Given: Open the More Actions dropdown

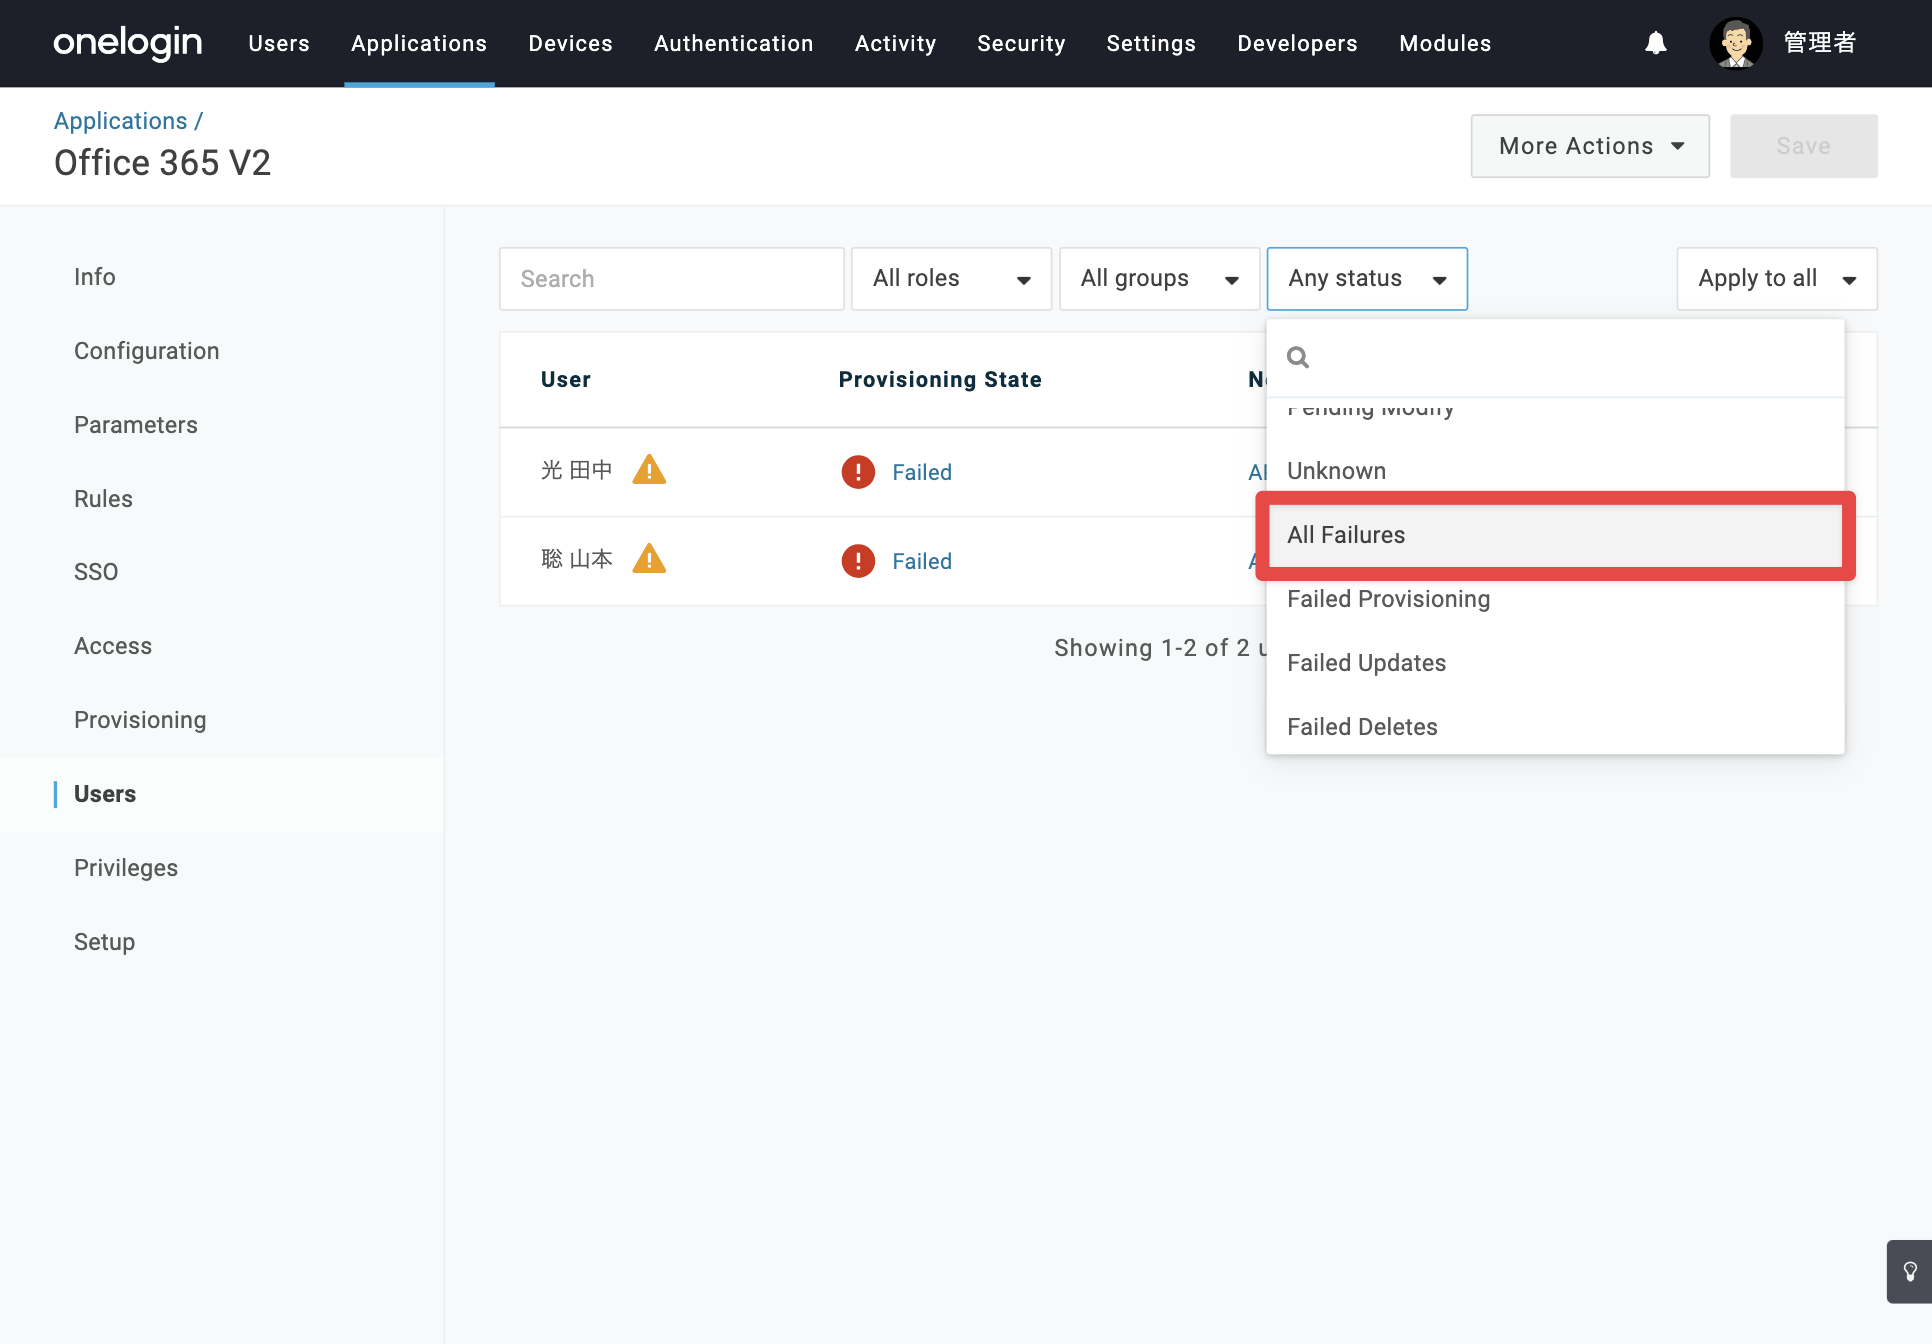Looking at the screenshot, I should point(1590,146).
